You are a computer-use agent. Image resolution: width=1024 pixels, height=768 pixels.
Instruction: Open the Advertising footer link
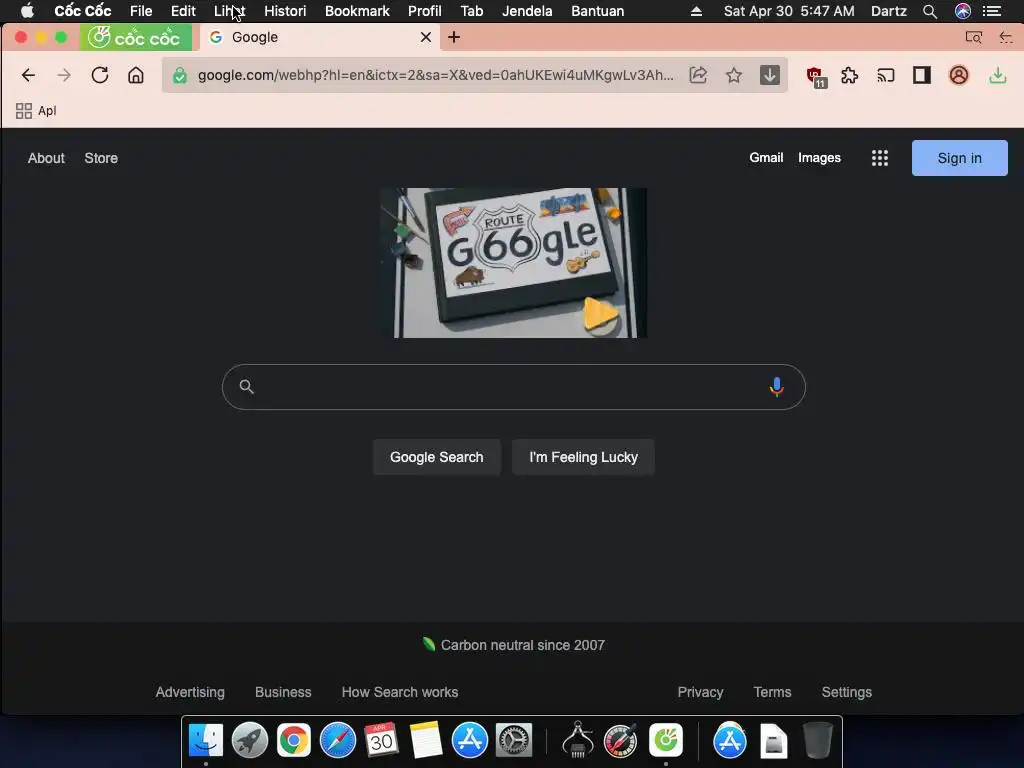190,692
